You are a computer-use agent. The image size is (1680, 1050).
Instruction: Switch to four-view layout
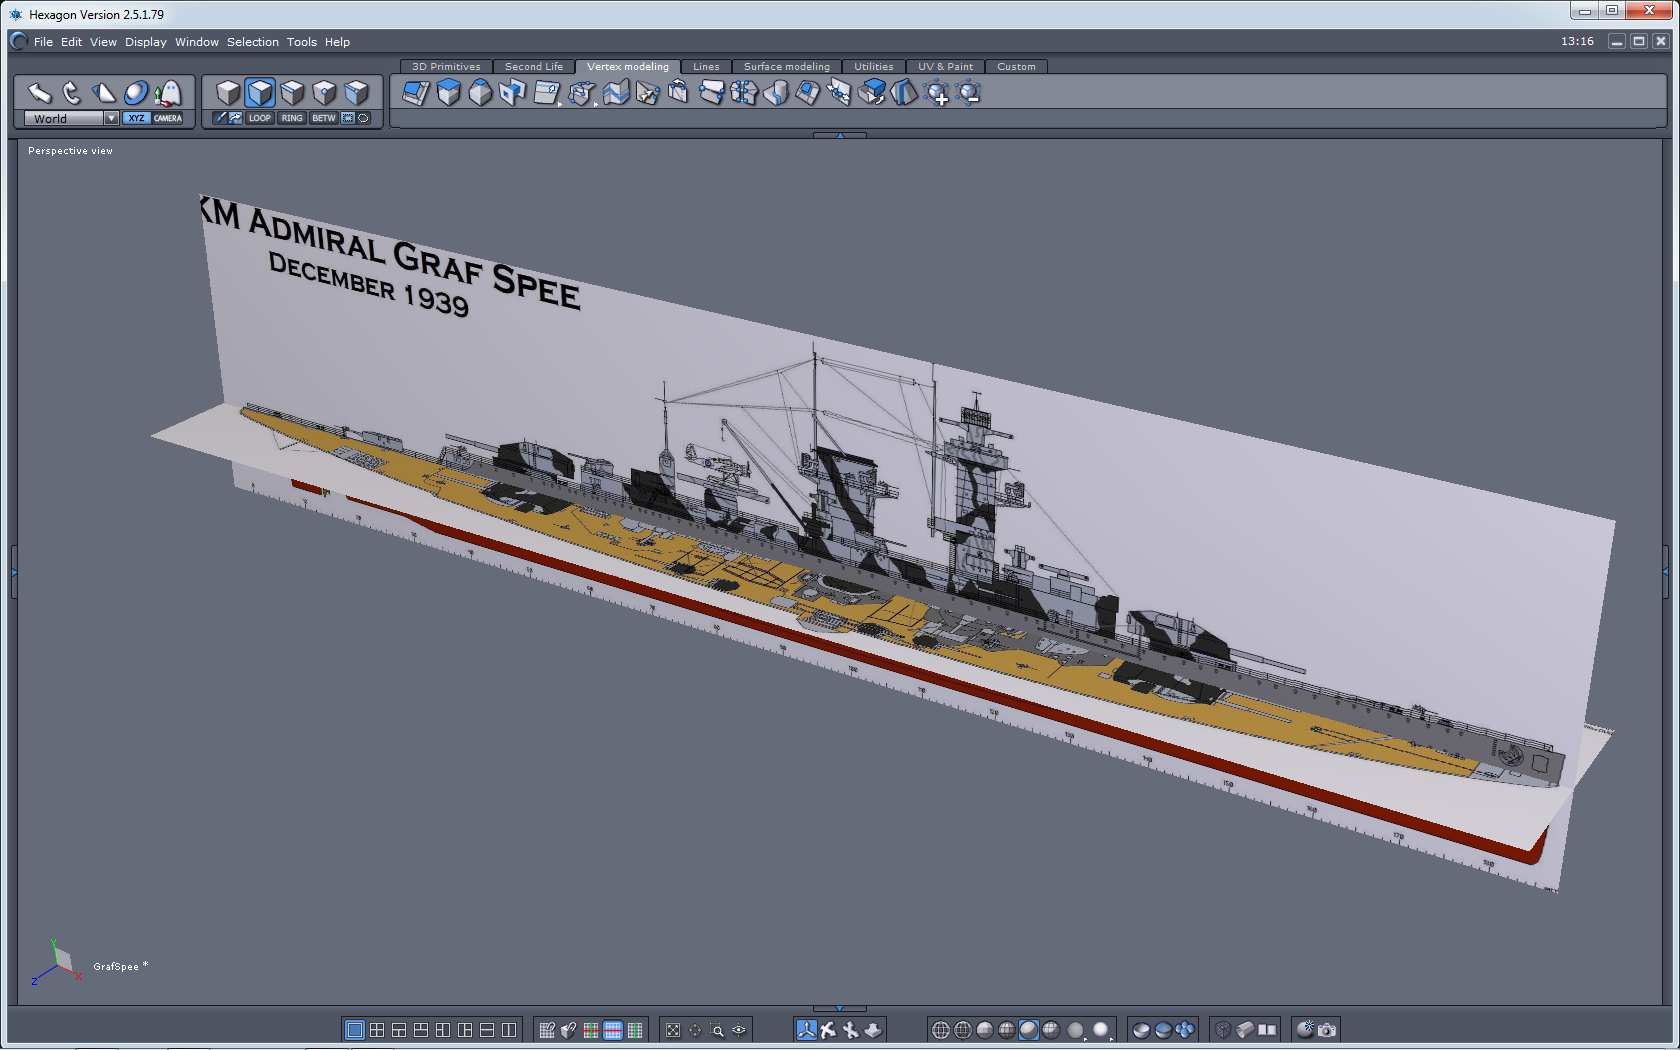click(377, 1029)
